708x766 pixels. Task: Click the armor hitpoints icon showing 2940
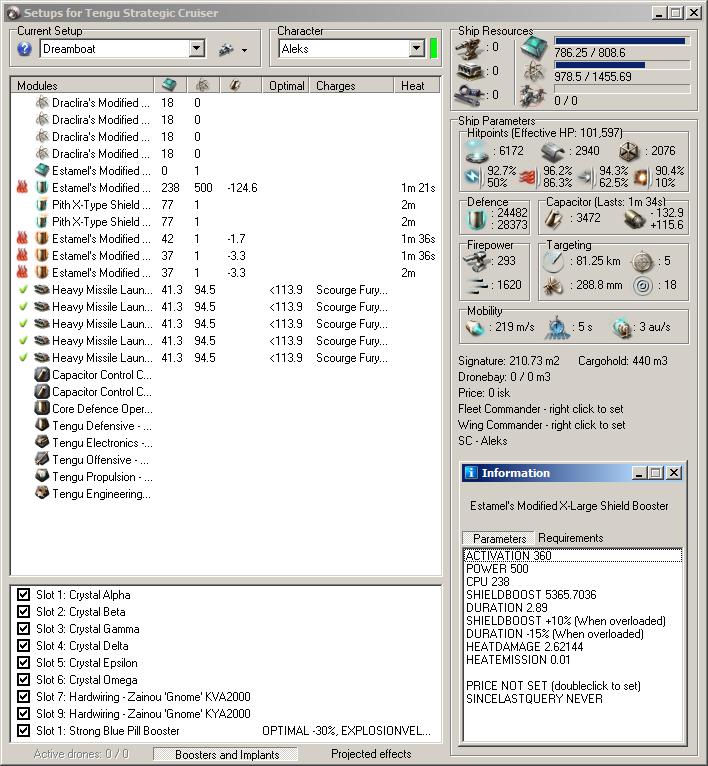(x=554, y=152)
